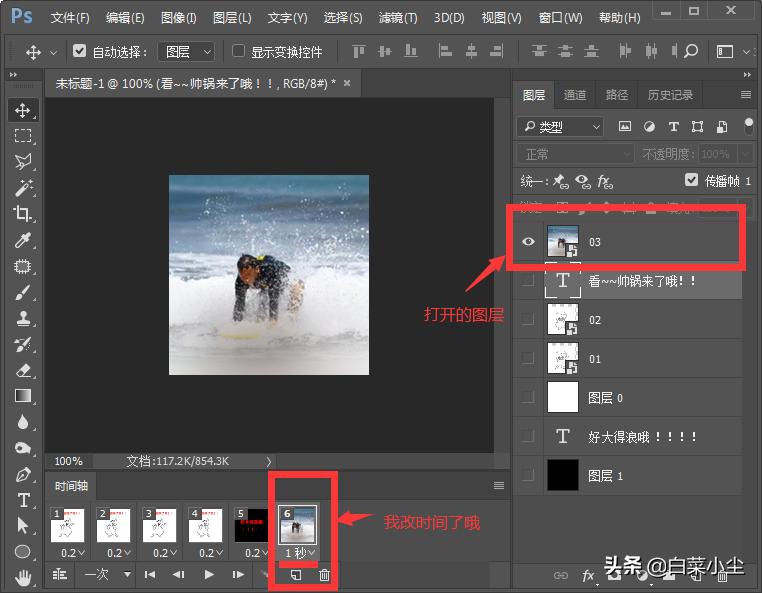762x593 pixels.
Task: Show the 看~~帅锅来了哦 text layer
Action: coord(528,280)
